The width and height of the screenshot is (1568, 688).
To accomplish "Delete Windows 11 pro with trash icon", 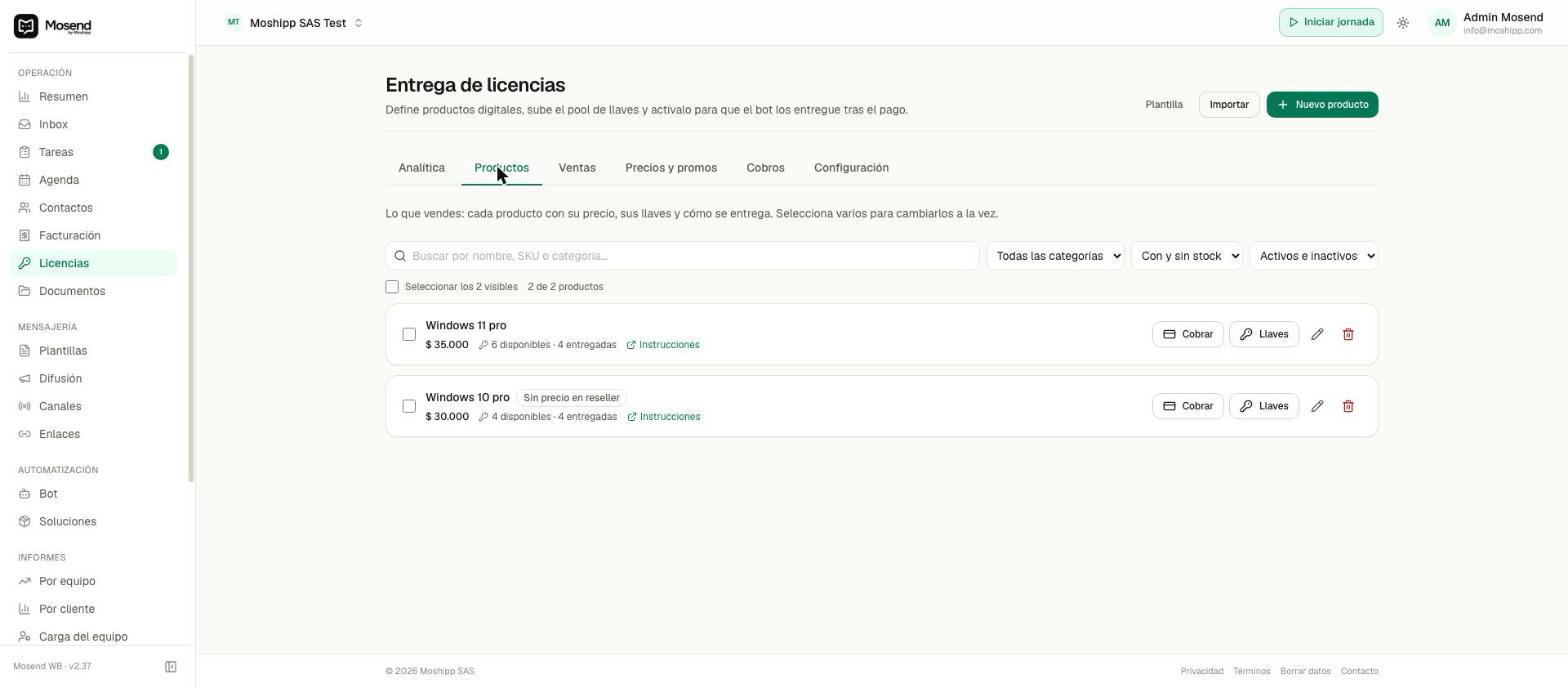I will [x=1348, y=334].
